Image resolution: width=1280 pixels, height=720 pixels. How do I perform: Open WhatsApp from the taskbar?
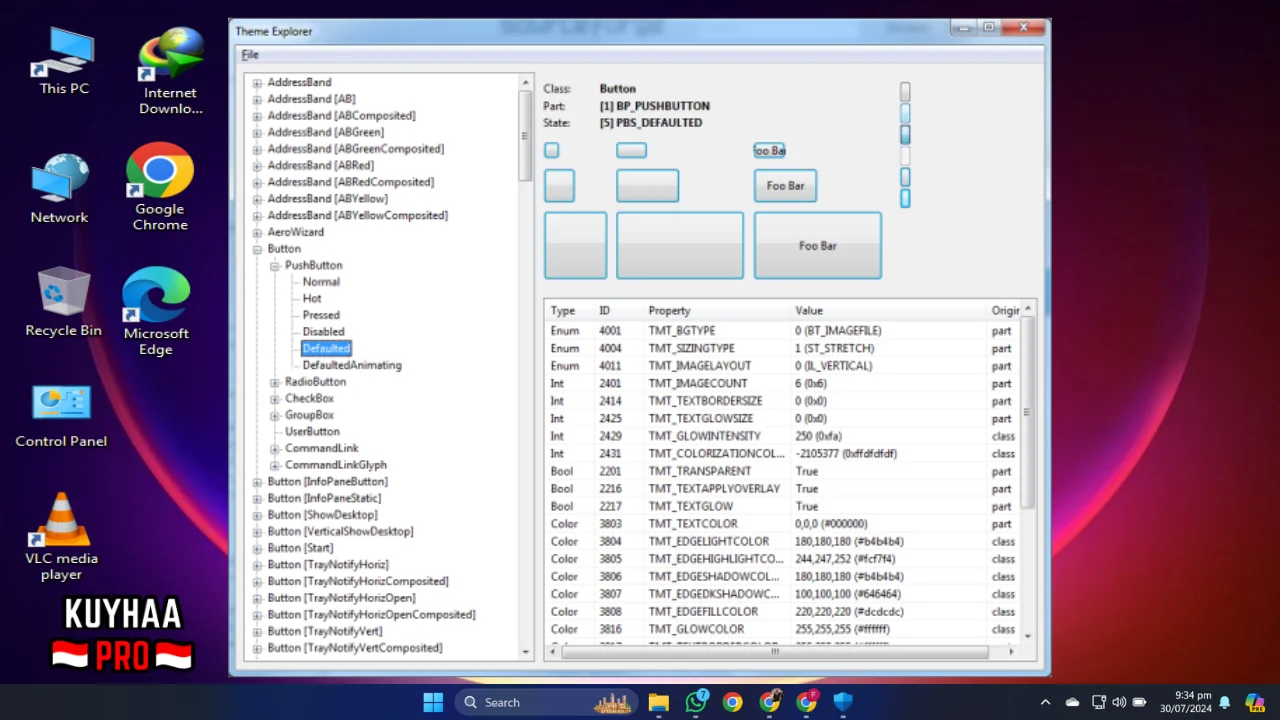click(696, 702)
